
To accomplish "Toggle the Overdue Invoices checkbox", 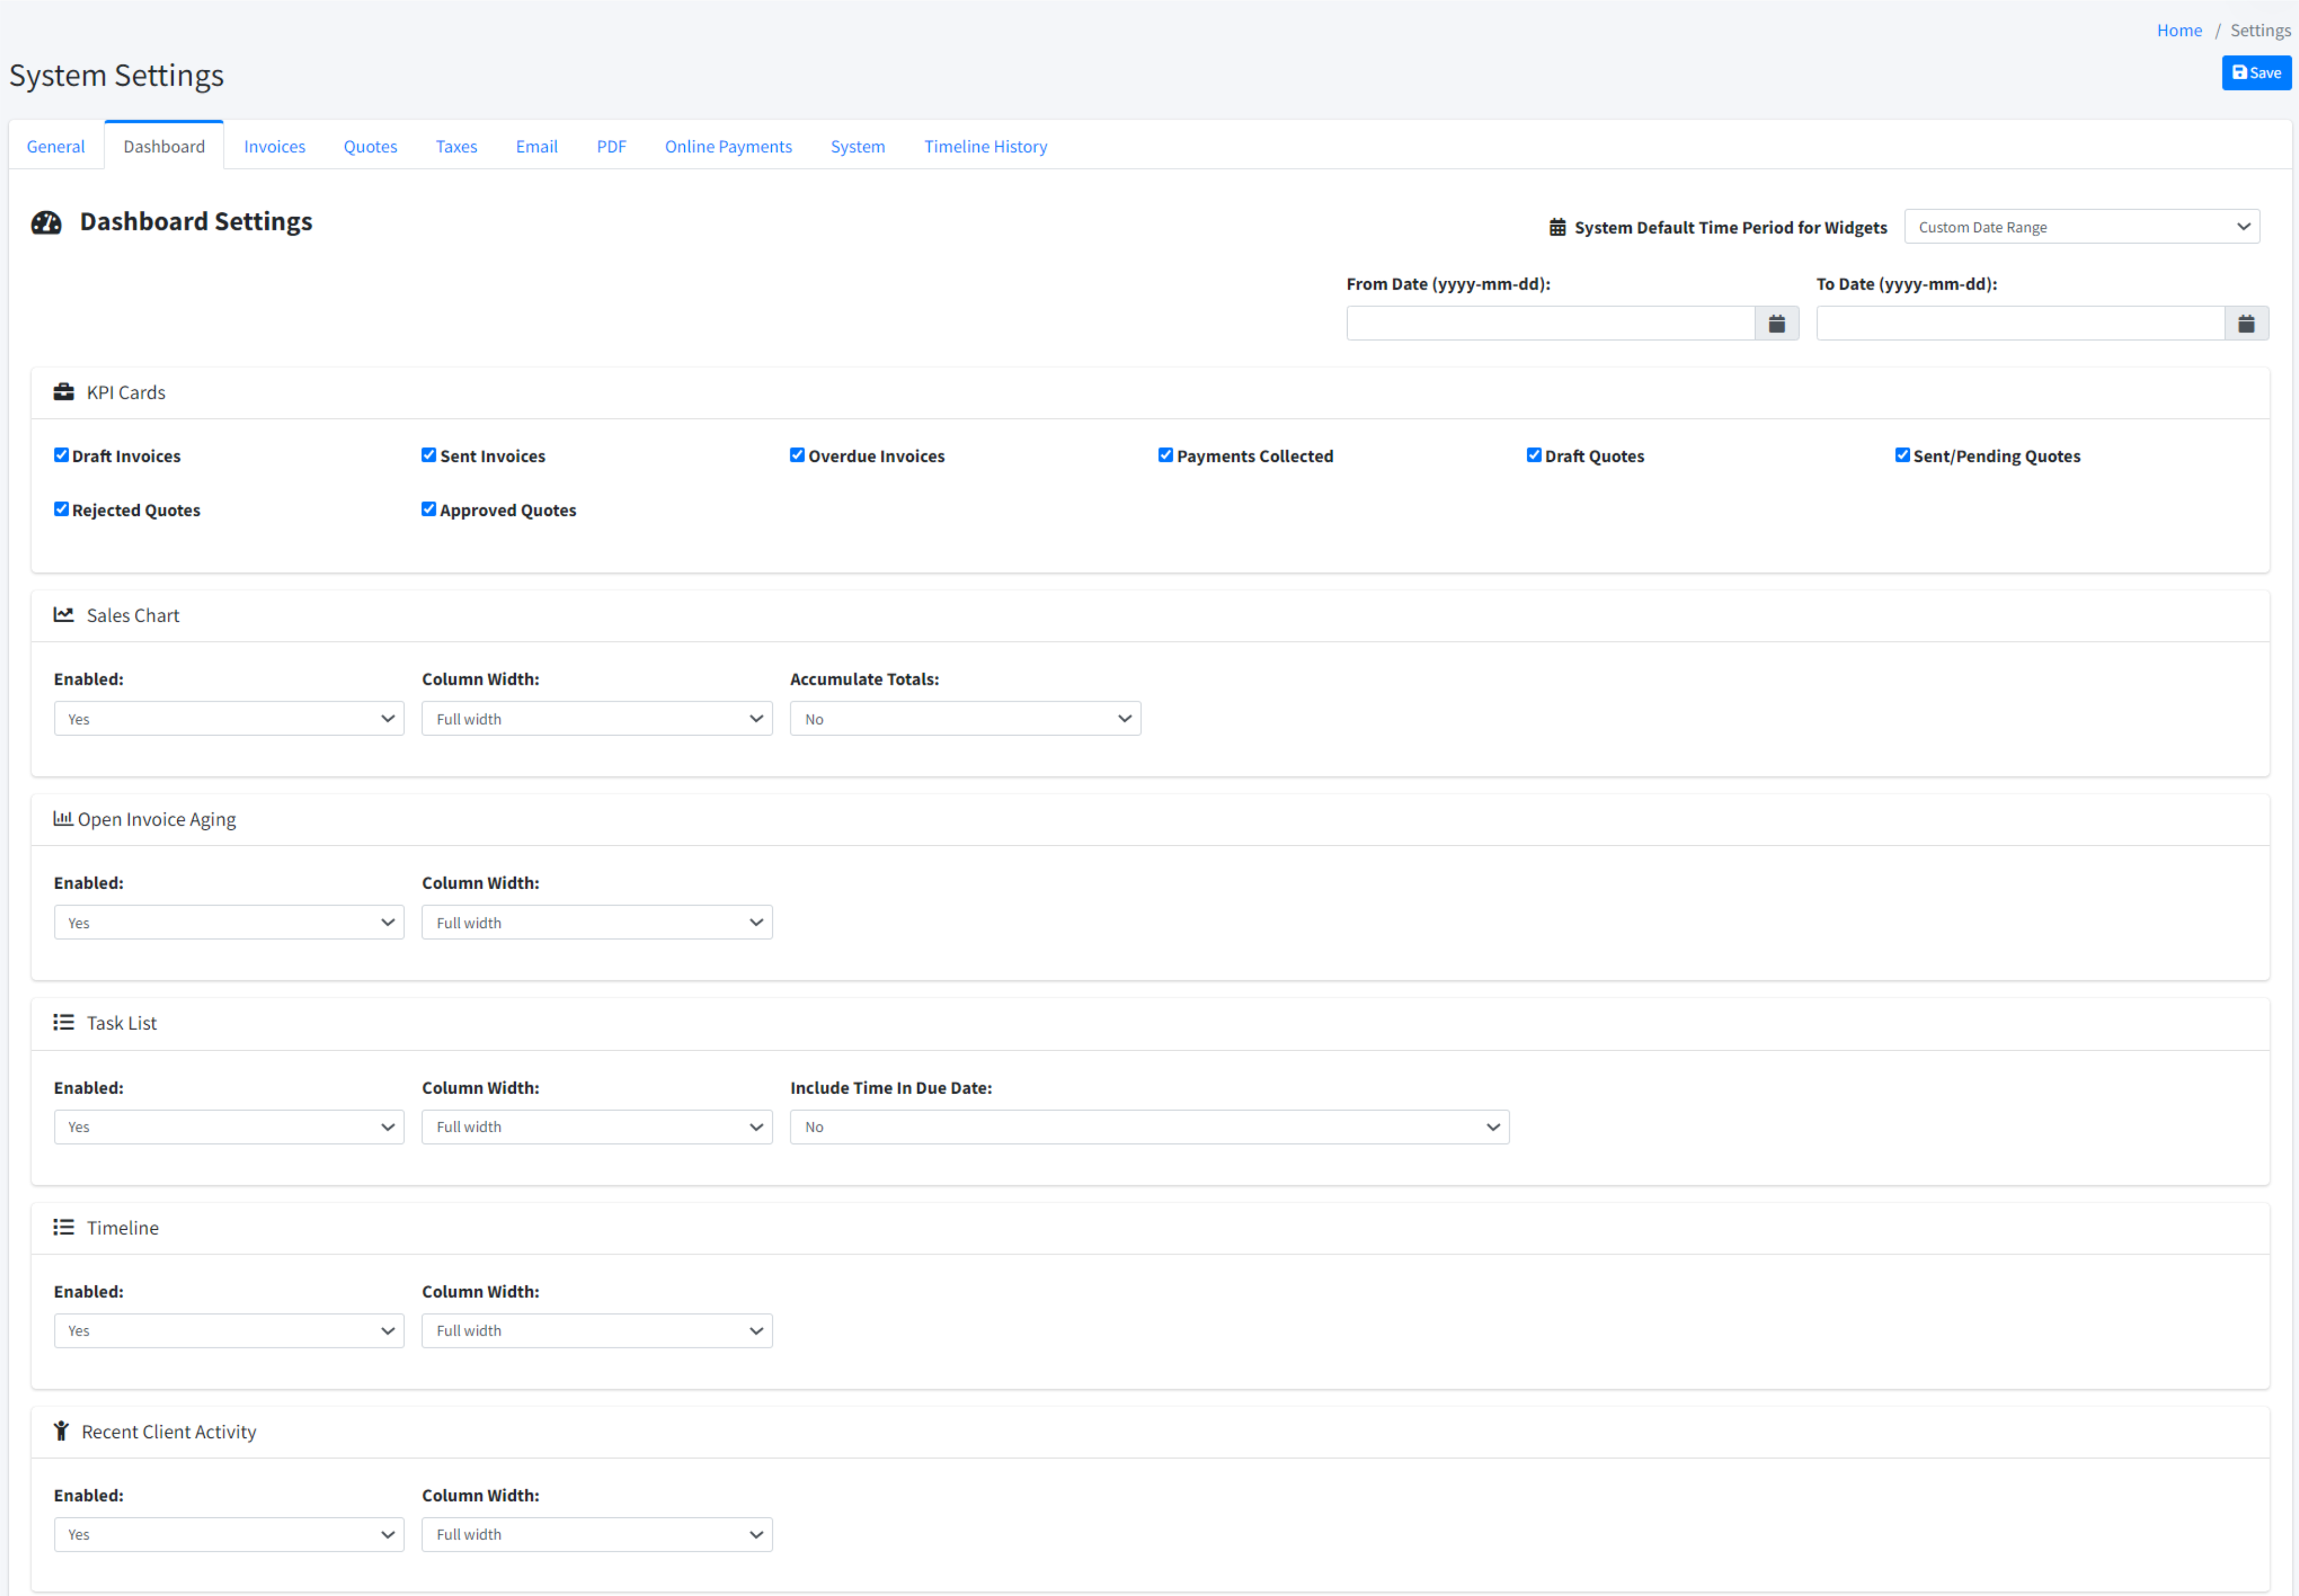I will pos(797,455).
